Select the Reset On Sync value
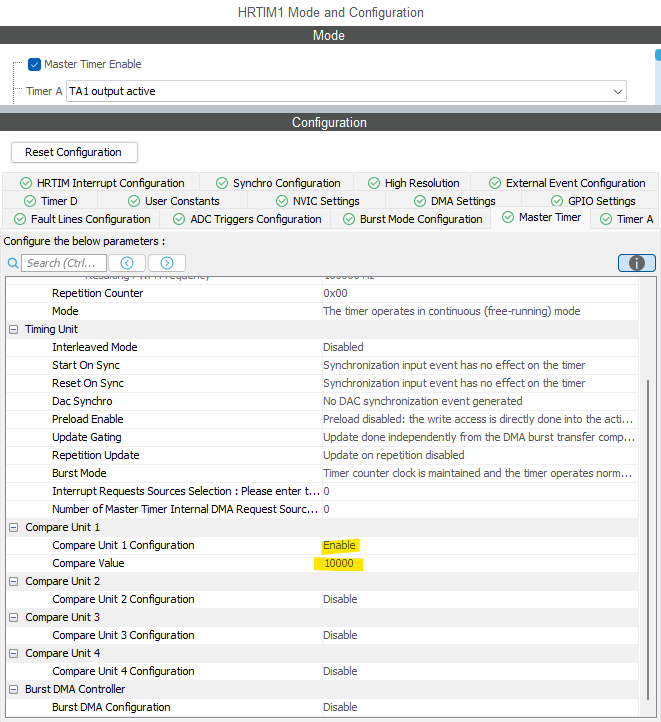Viewport: 661px width, 722px height. [454, 383]
